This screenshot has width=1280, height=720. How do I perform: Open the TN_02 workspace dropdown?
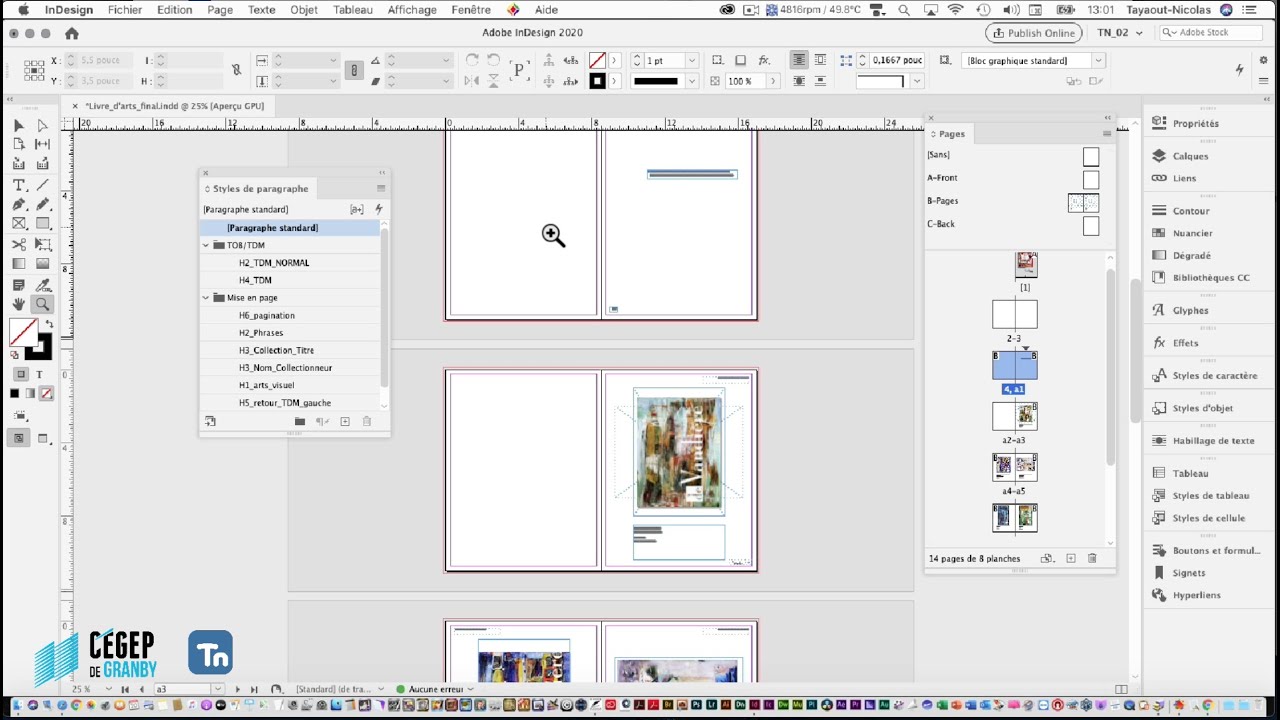click(x=1121, y=33)
